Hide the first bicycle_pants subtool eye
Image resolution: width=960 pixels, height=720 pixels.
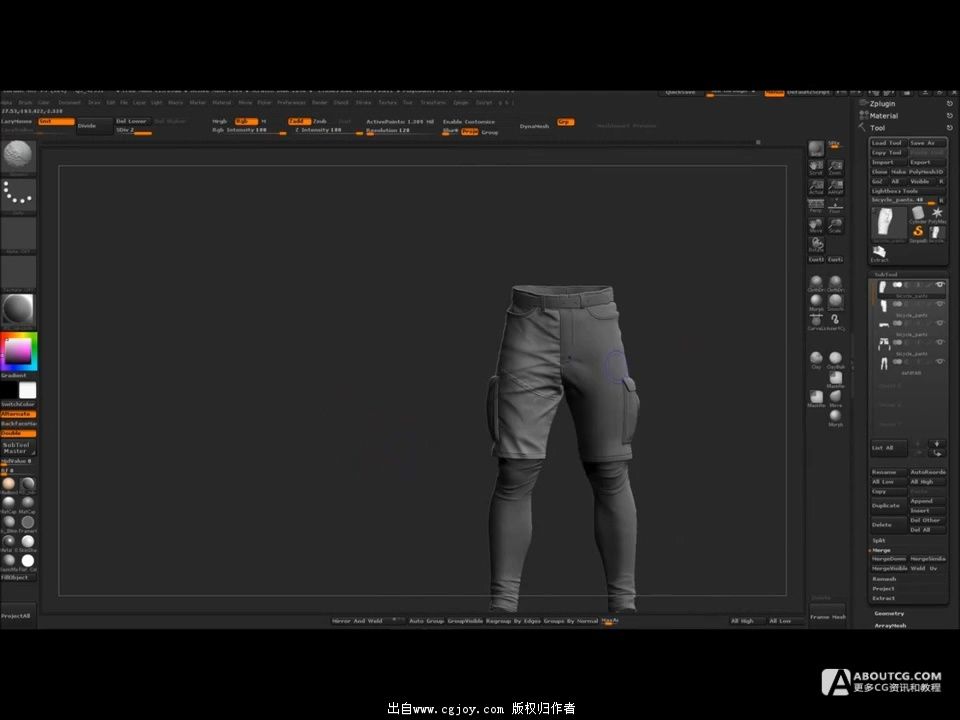point(940,285)
